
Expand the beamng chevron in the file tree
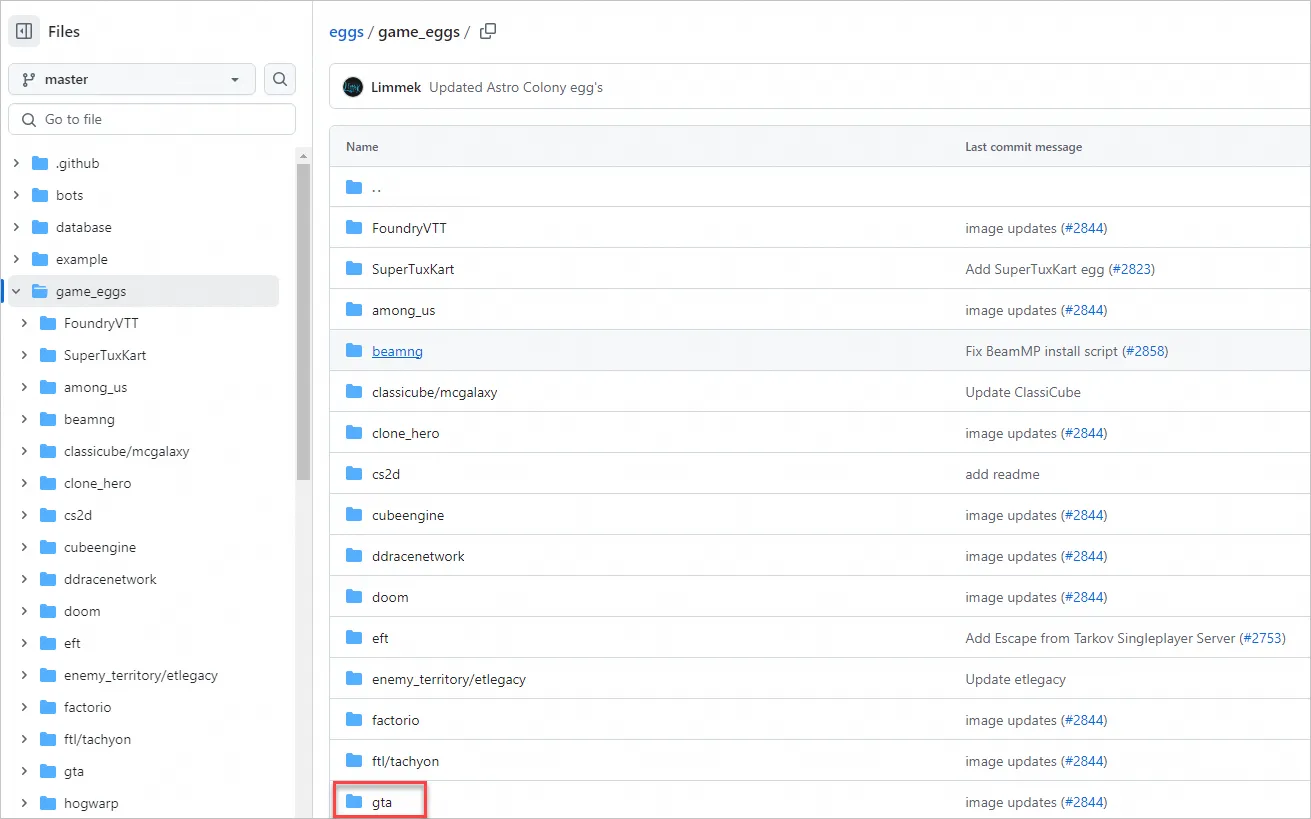(x=25, y=419)
